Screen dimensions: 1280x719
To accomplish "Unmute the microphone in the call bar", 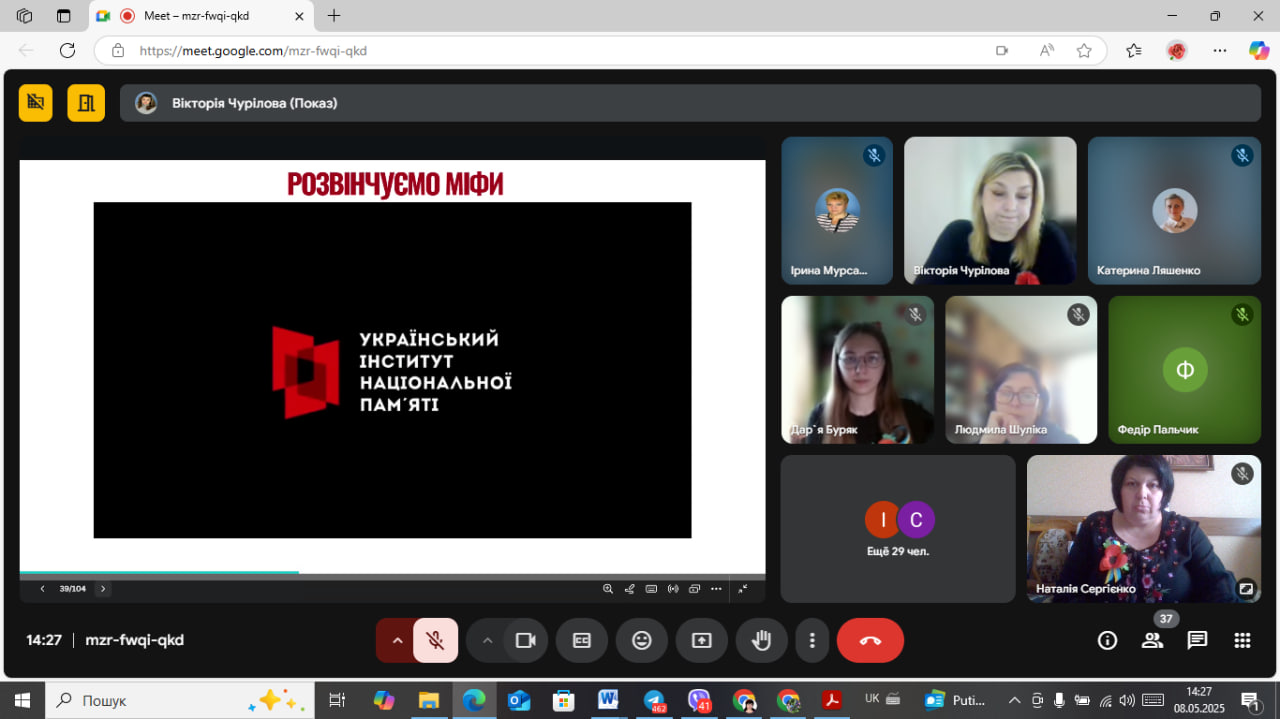I will point(435,640).
